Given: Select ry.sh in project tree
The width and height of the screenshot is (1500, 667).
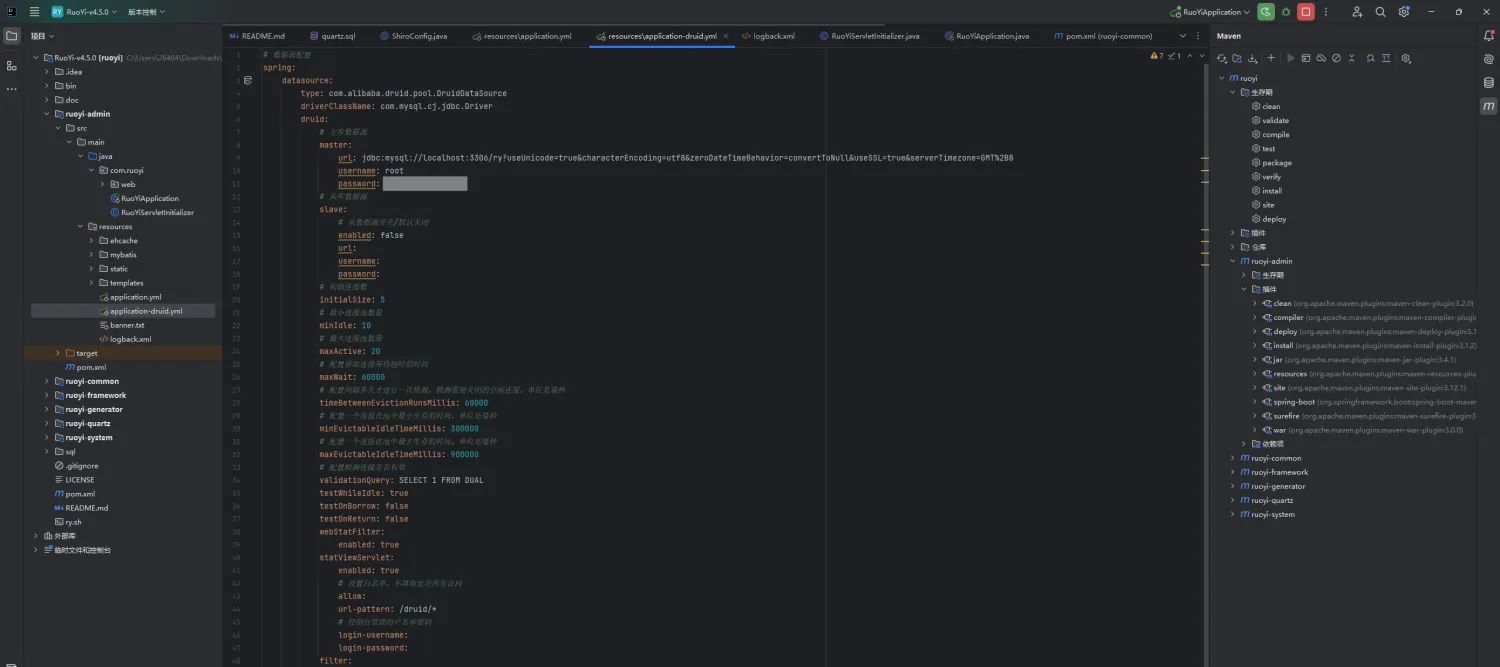Looking at the screenshot, I should 68,522.
